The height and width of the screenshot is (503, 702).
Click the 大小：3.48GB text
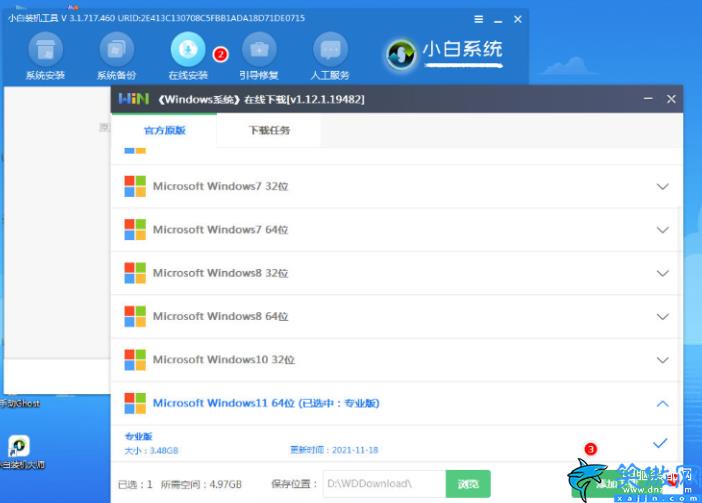point(151,450)
